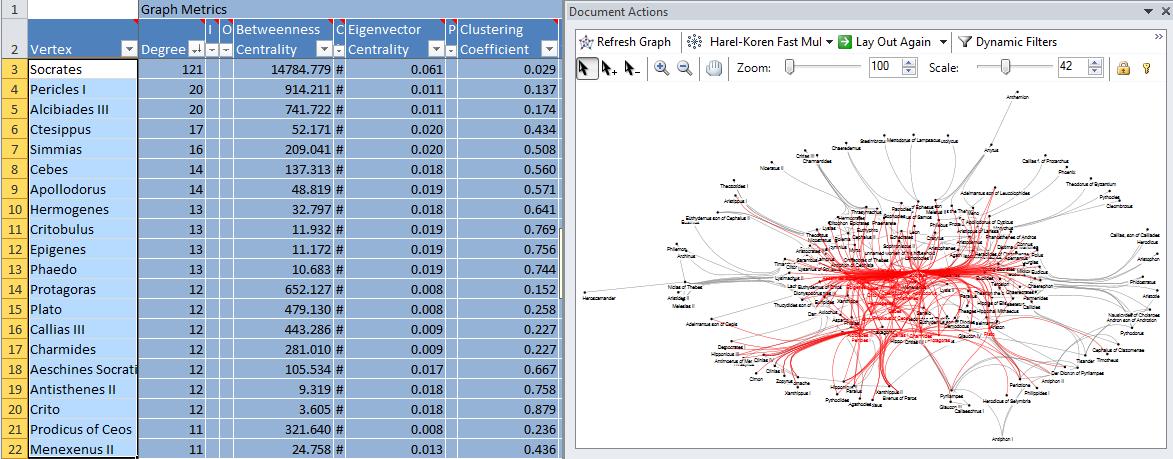
Task: Open the Degree column sort dropdown
Action: point(196,49)
